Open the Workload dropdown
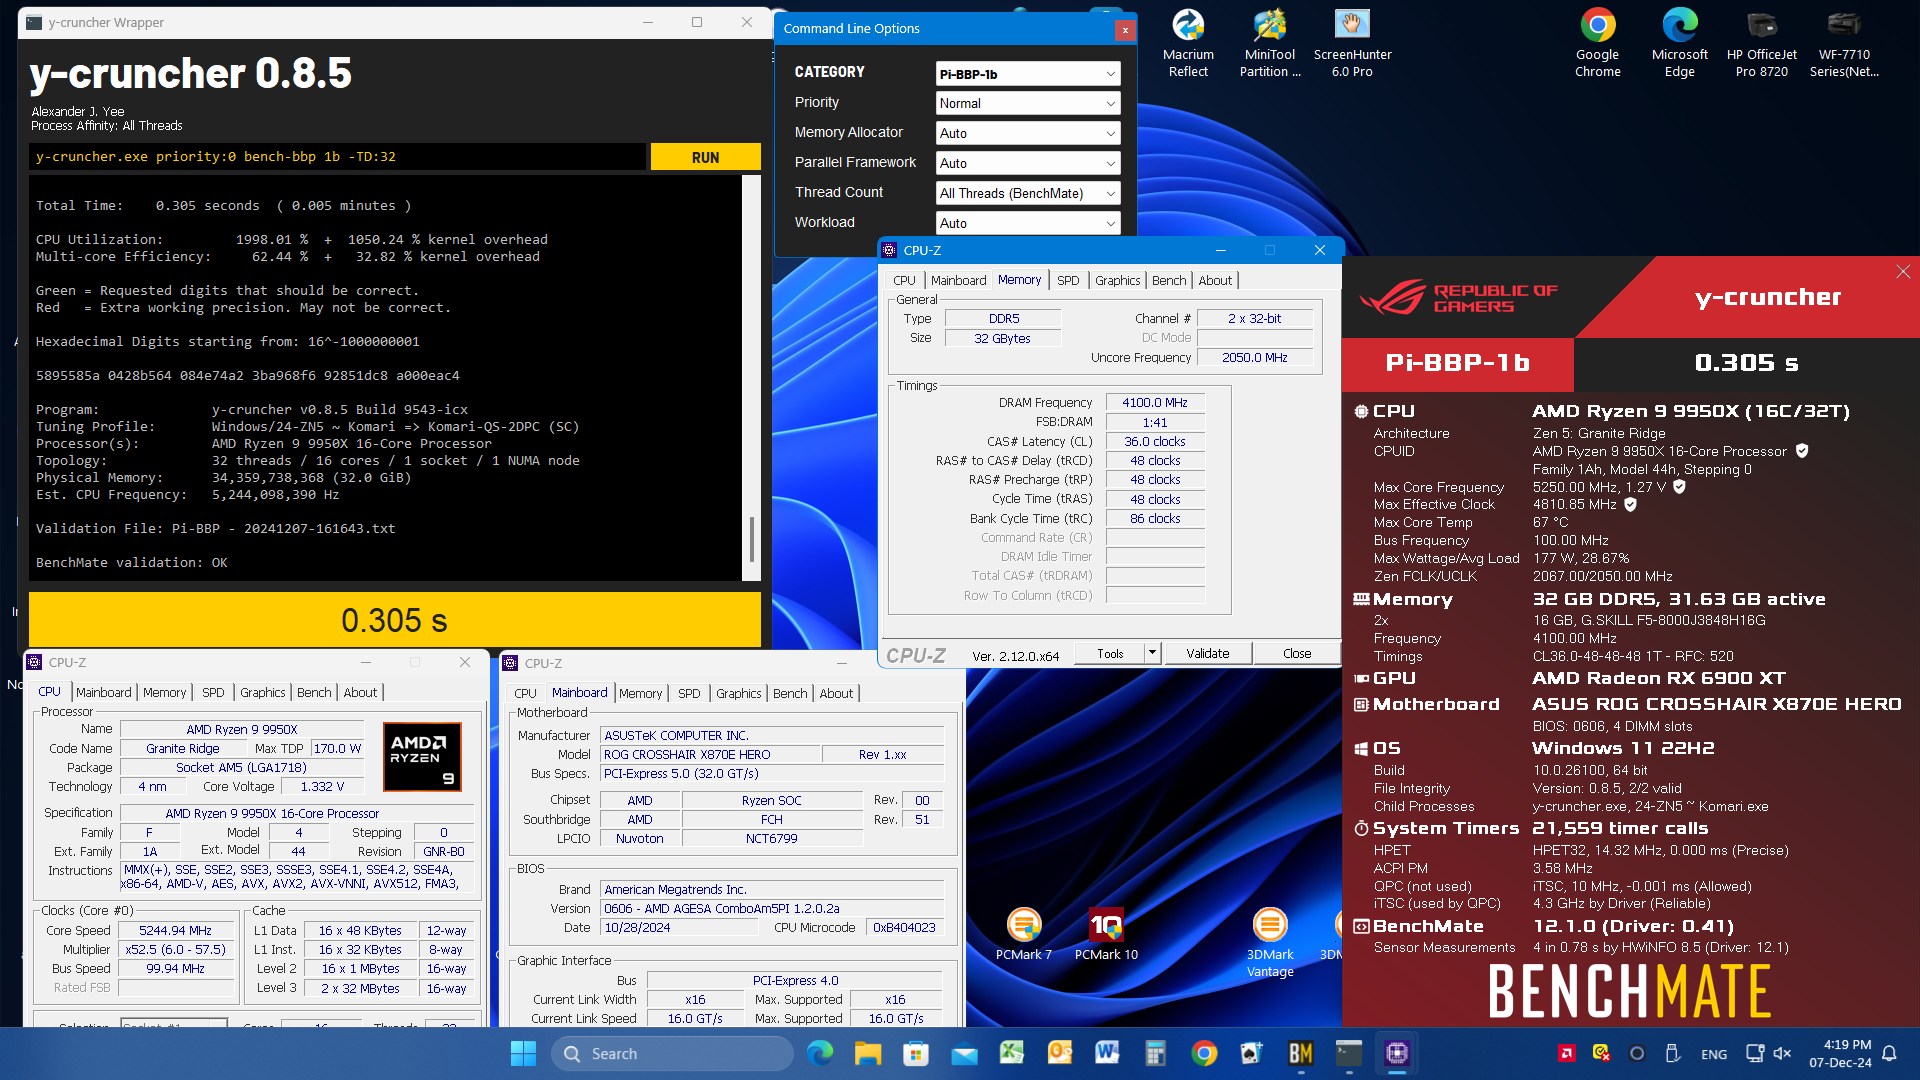The width and height of the screenshot is (1920, 1080). [1027, 223]
